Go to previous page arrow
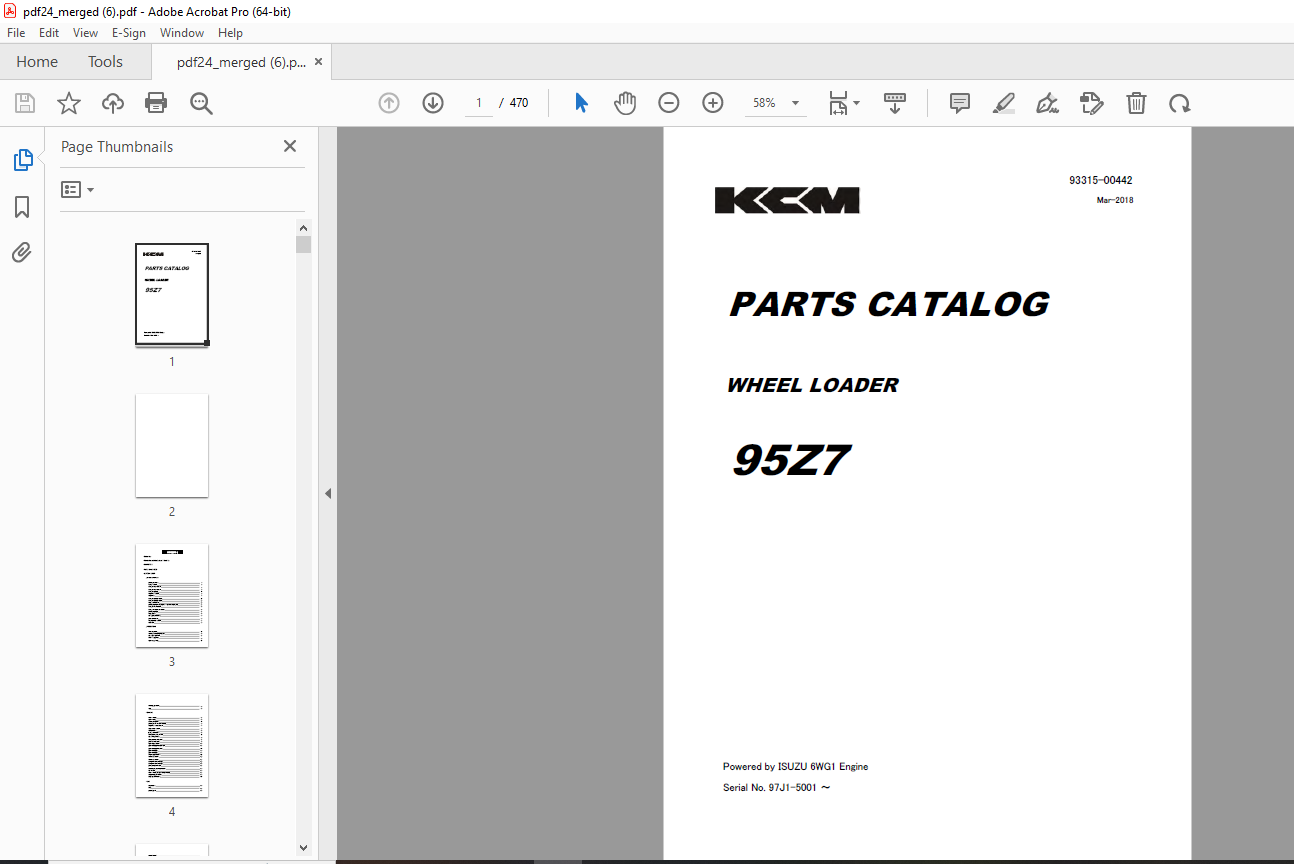Image resolution: width=1294 pixels, height=864 pixels. coord(389,103)
